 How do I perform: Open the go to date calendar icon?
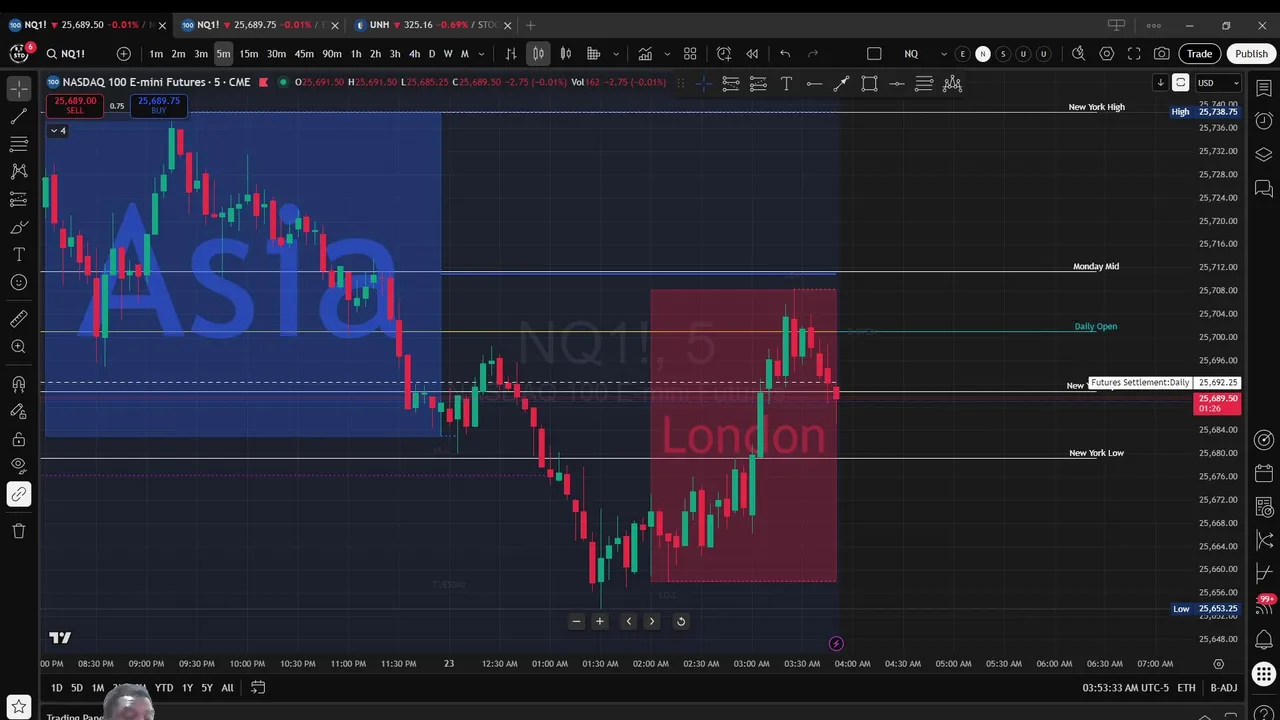coord(258,688)
